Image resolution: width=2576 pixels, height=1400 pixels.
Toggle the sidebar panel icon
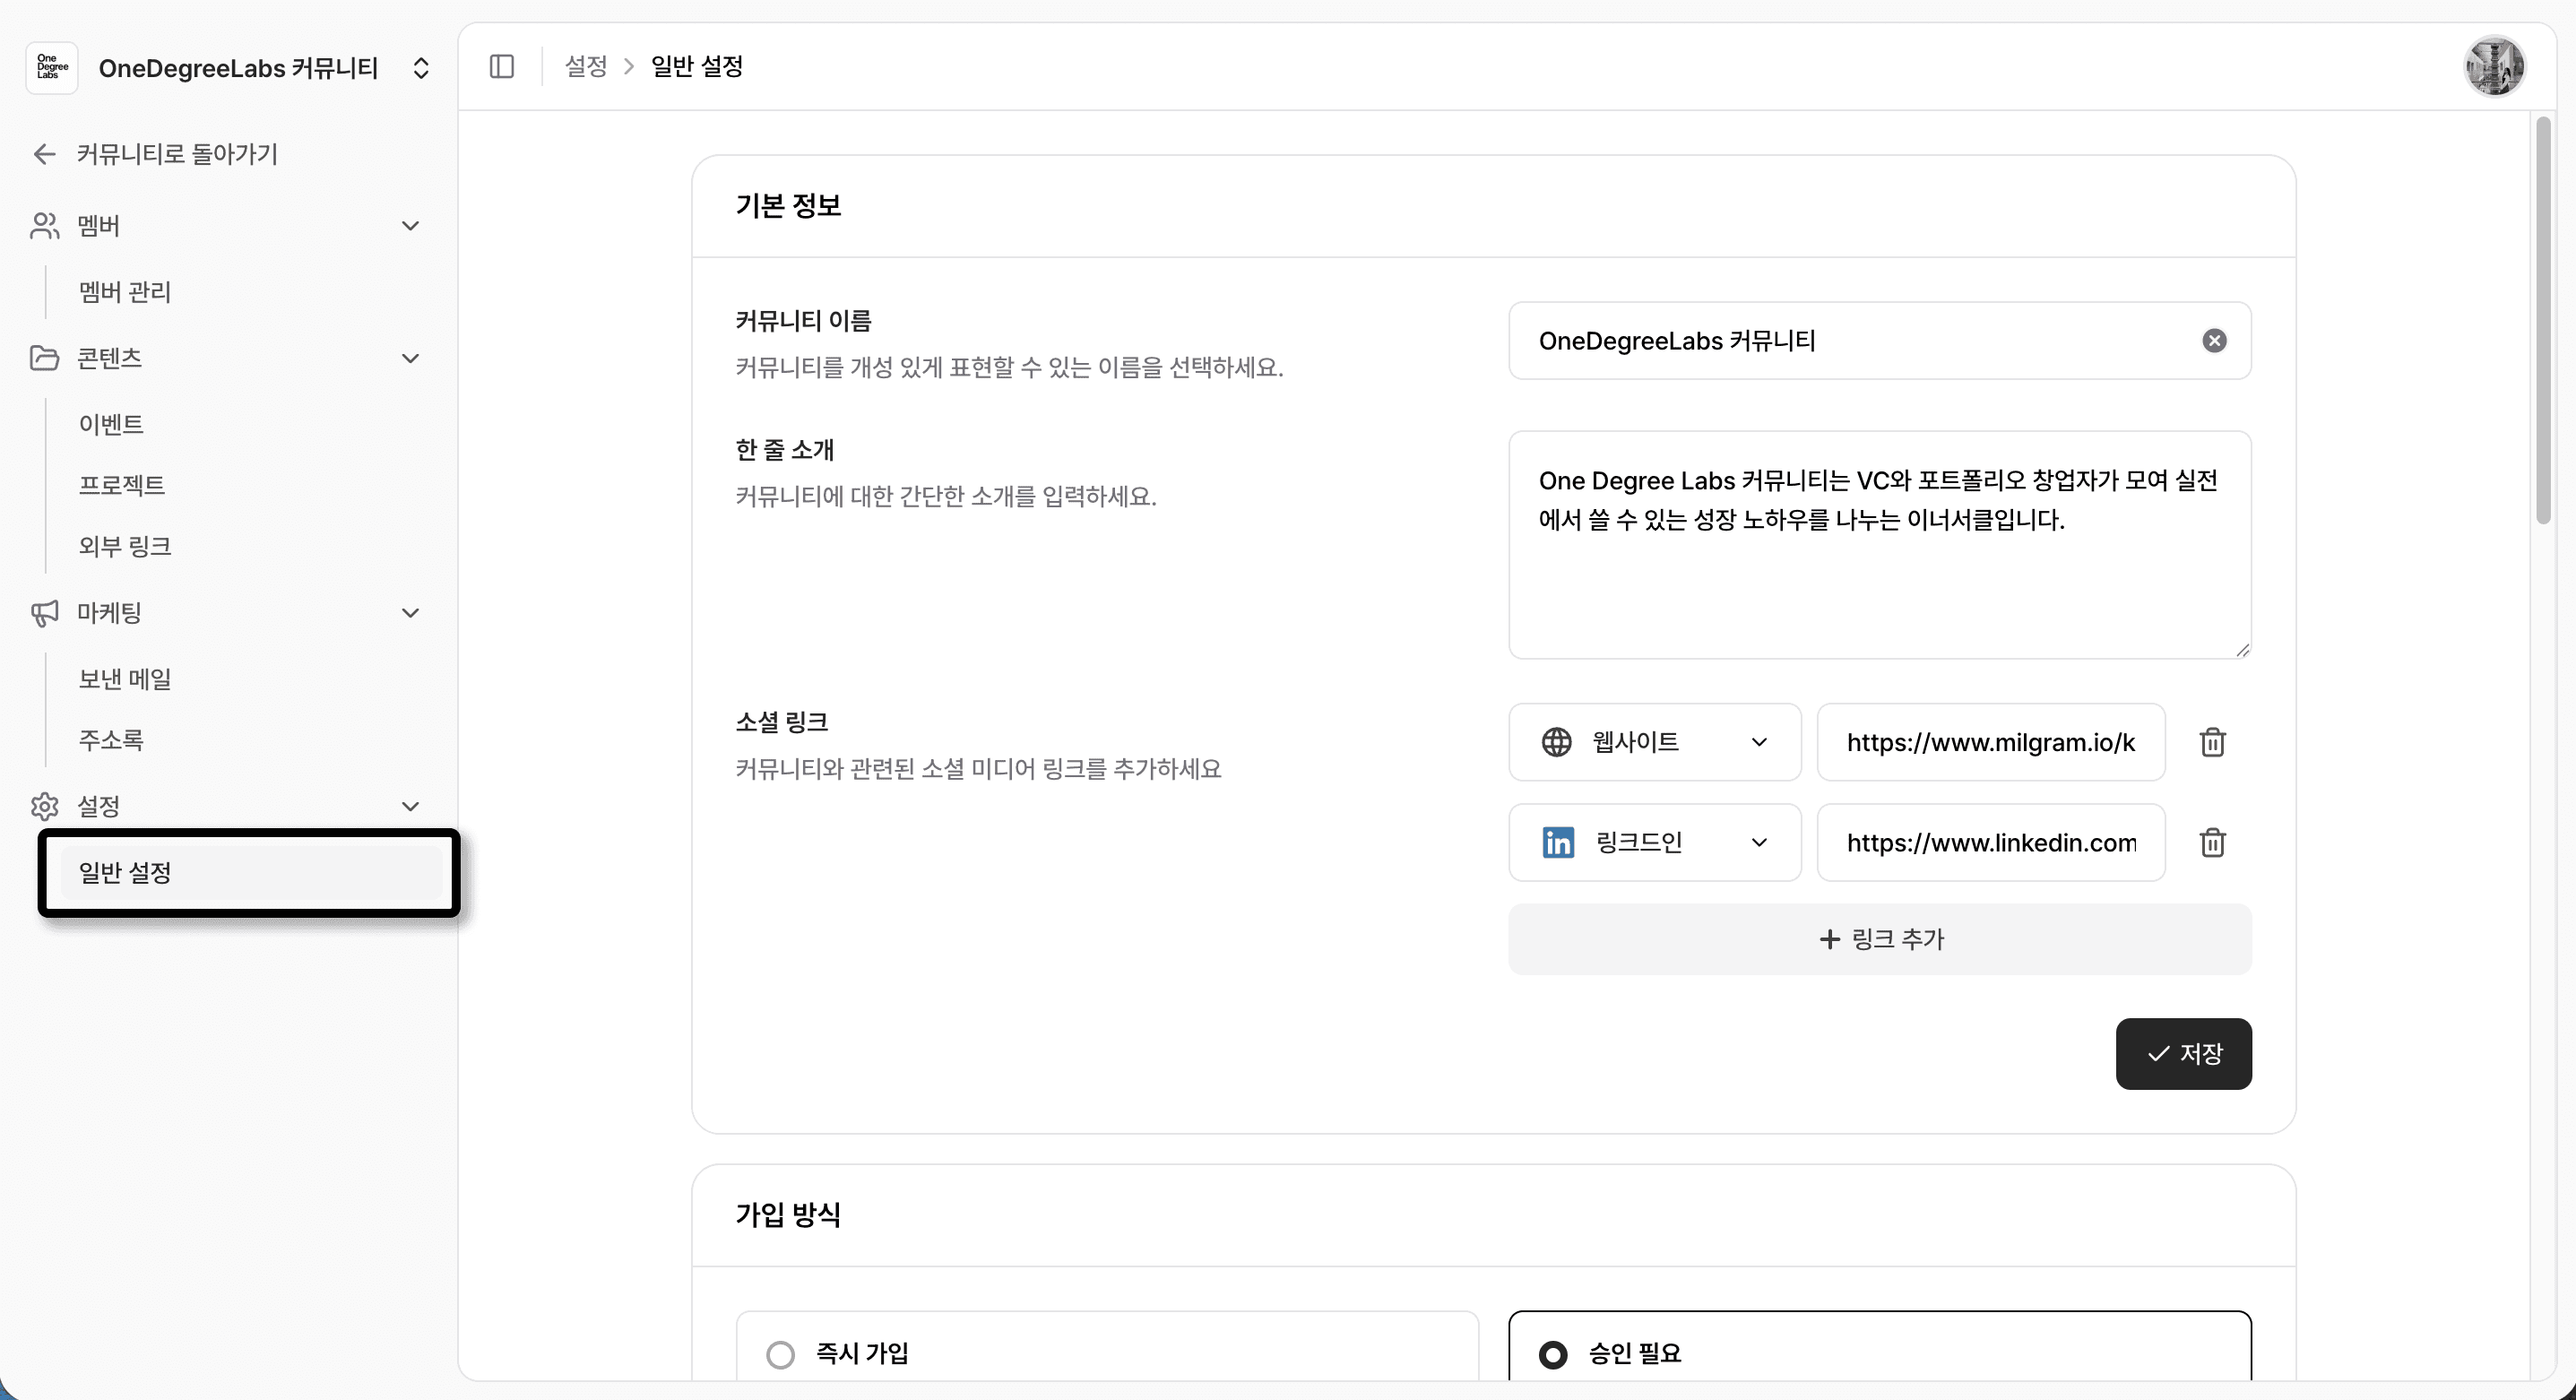coord(502,67)
